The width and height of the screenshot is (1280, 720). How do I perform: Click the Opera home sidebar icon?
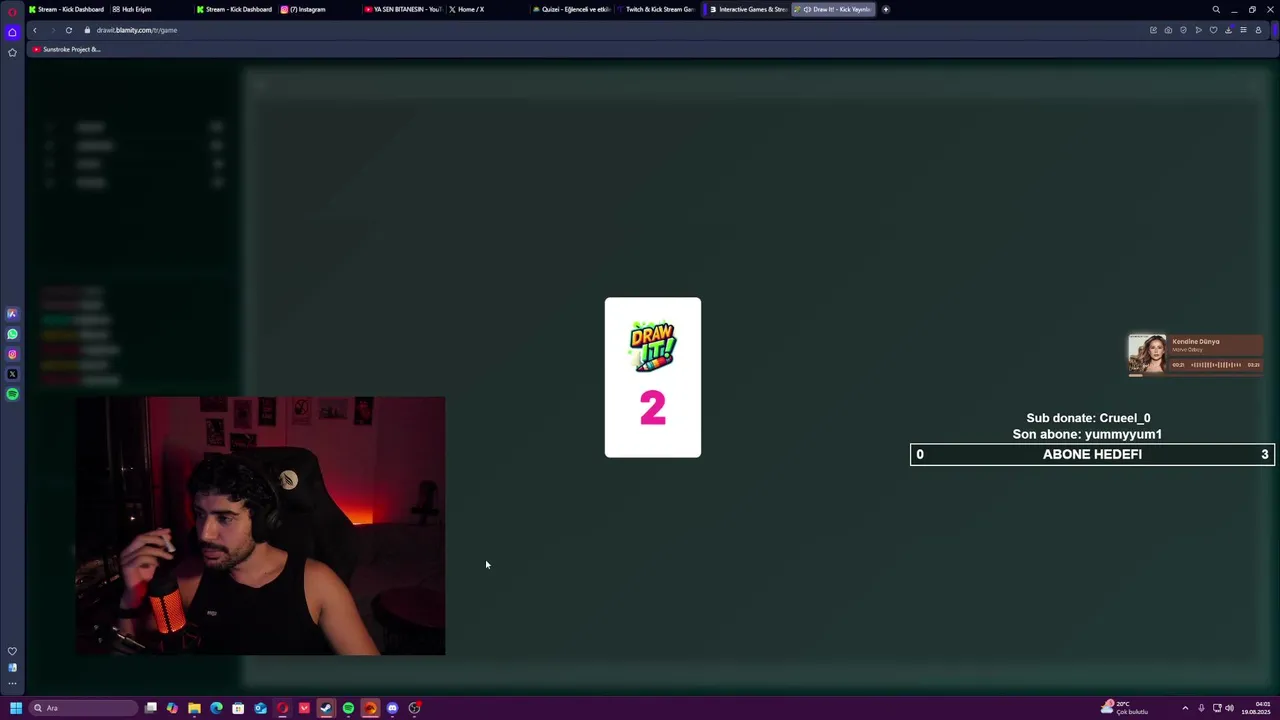pyautogui.click(x=12, y=32)
